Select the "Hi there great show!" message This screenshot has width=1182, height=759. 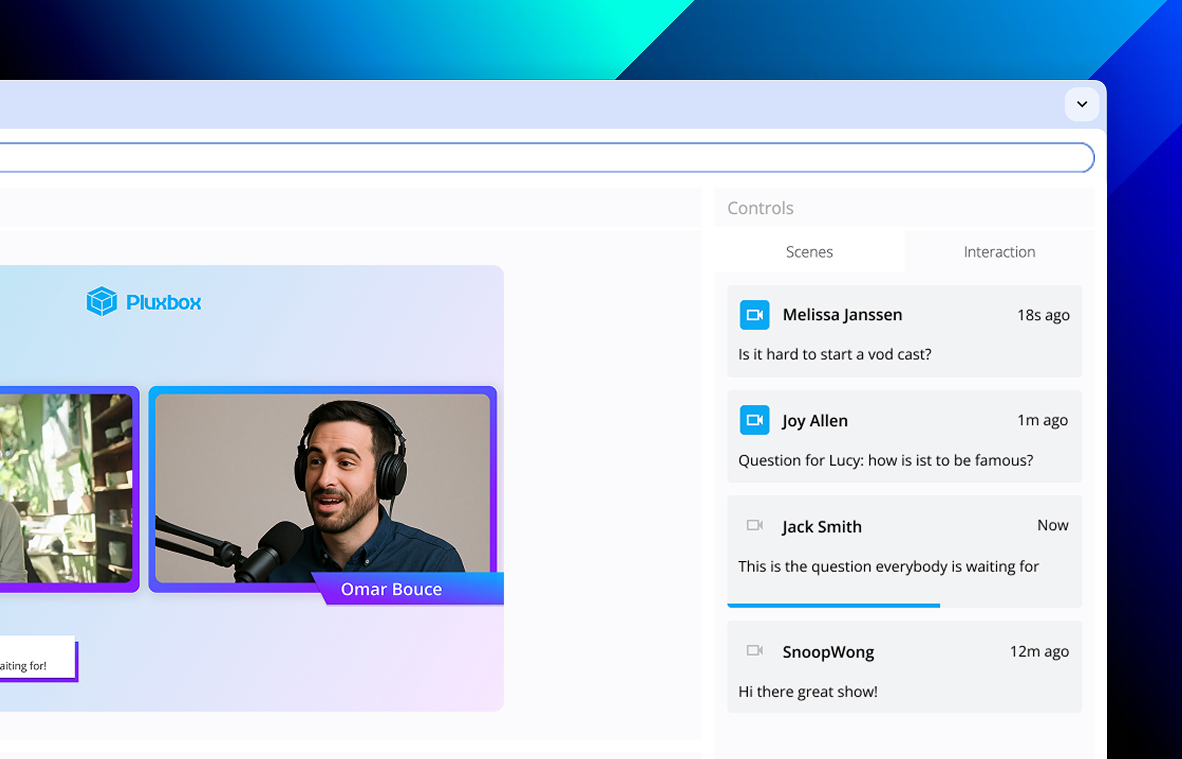(808, 691)
